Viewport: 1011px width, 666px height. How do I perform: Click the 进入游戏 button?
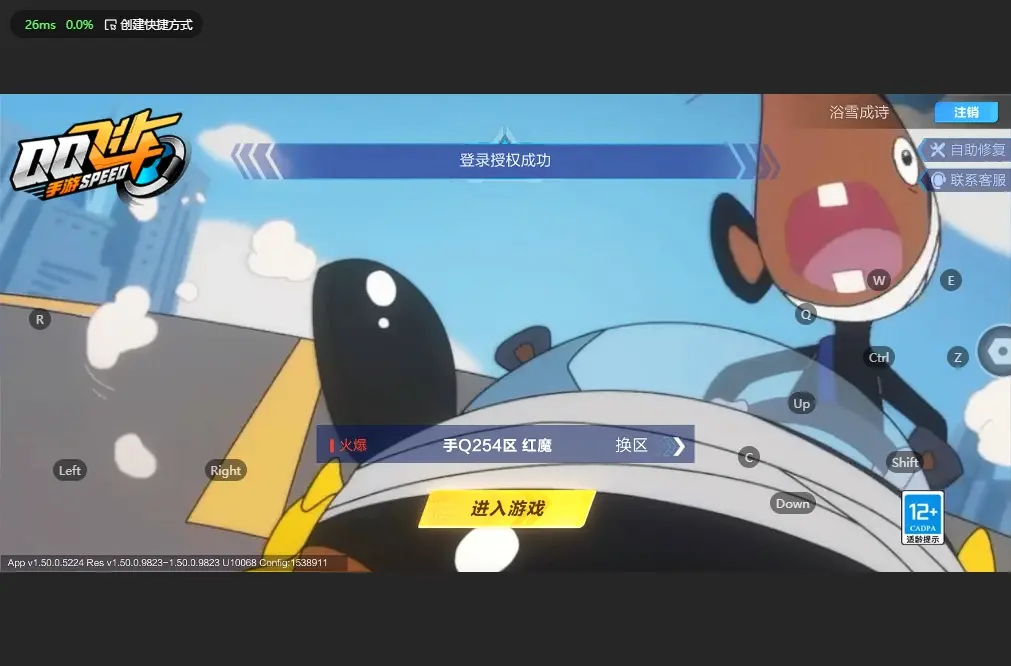pyautogui.click(x=507, y=509)
